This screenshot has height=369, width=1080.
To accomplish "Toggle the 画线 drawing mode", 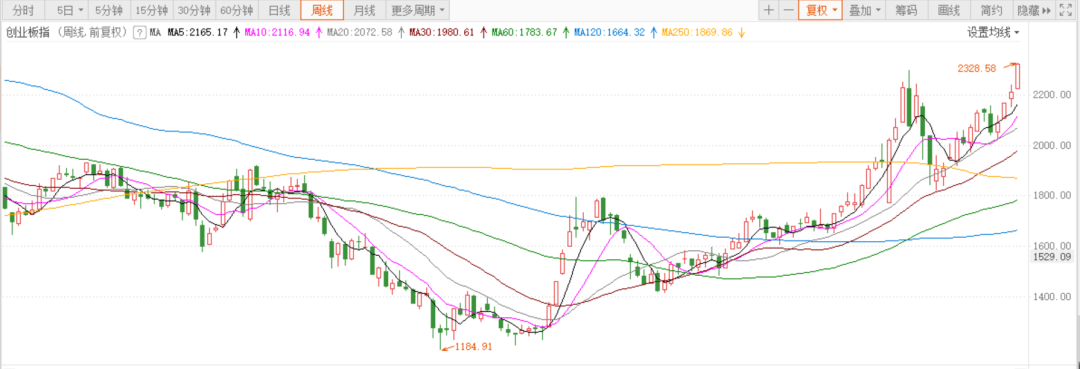I will 948,10.
